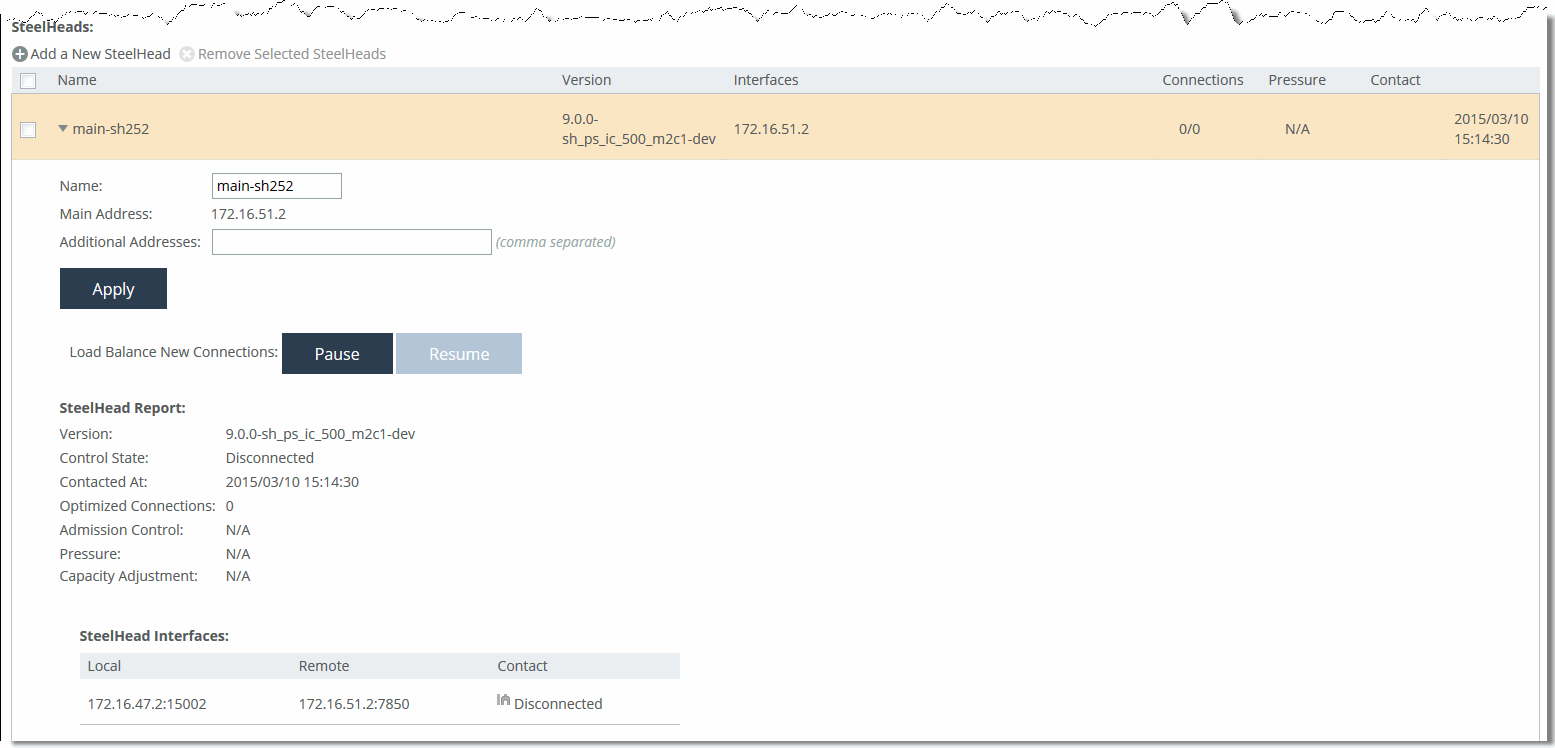Viewport: 1555px width, 748px height.
Task: Click Optimized Connections value 0
Action: (230, 506)
